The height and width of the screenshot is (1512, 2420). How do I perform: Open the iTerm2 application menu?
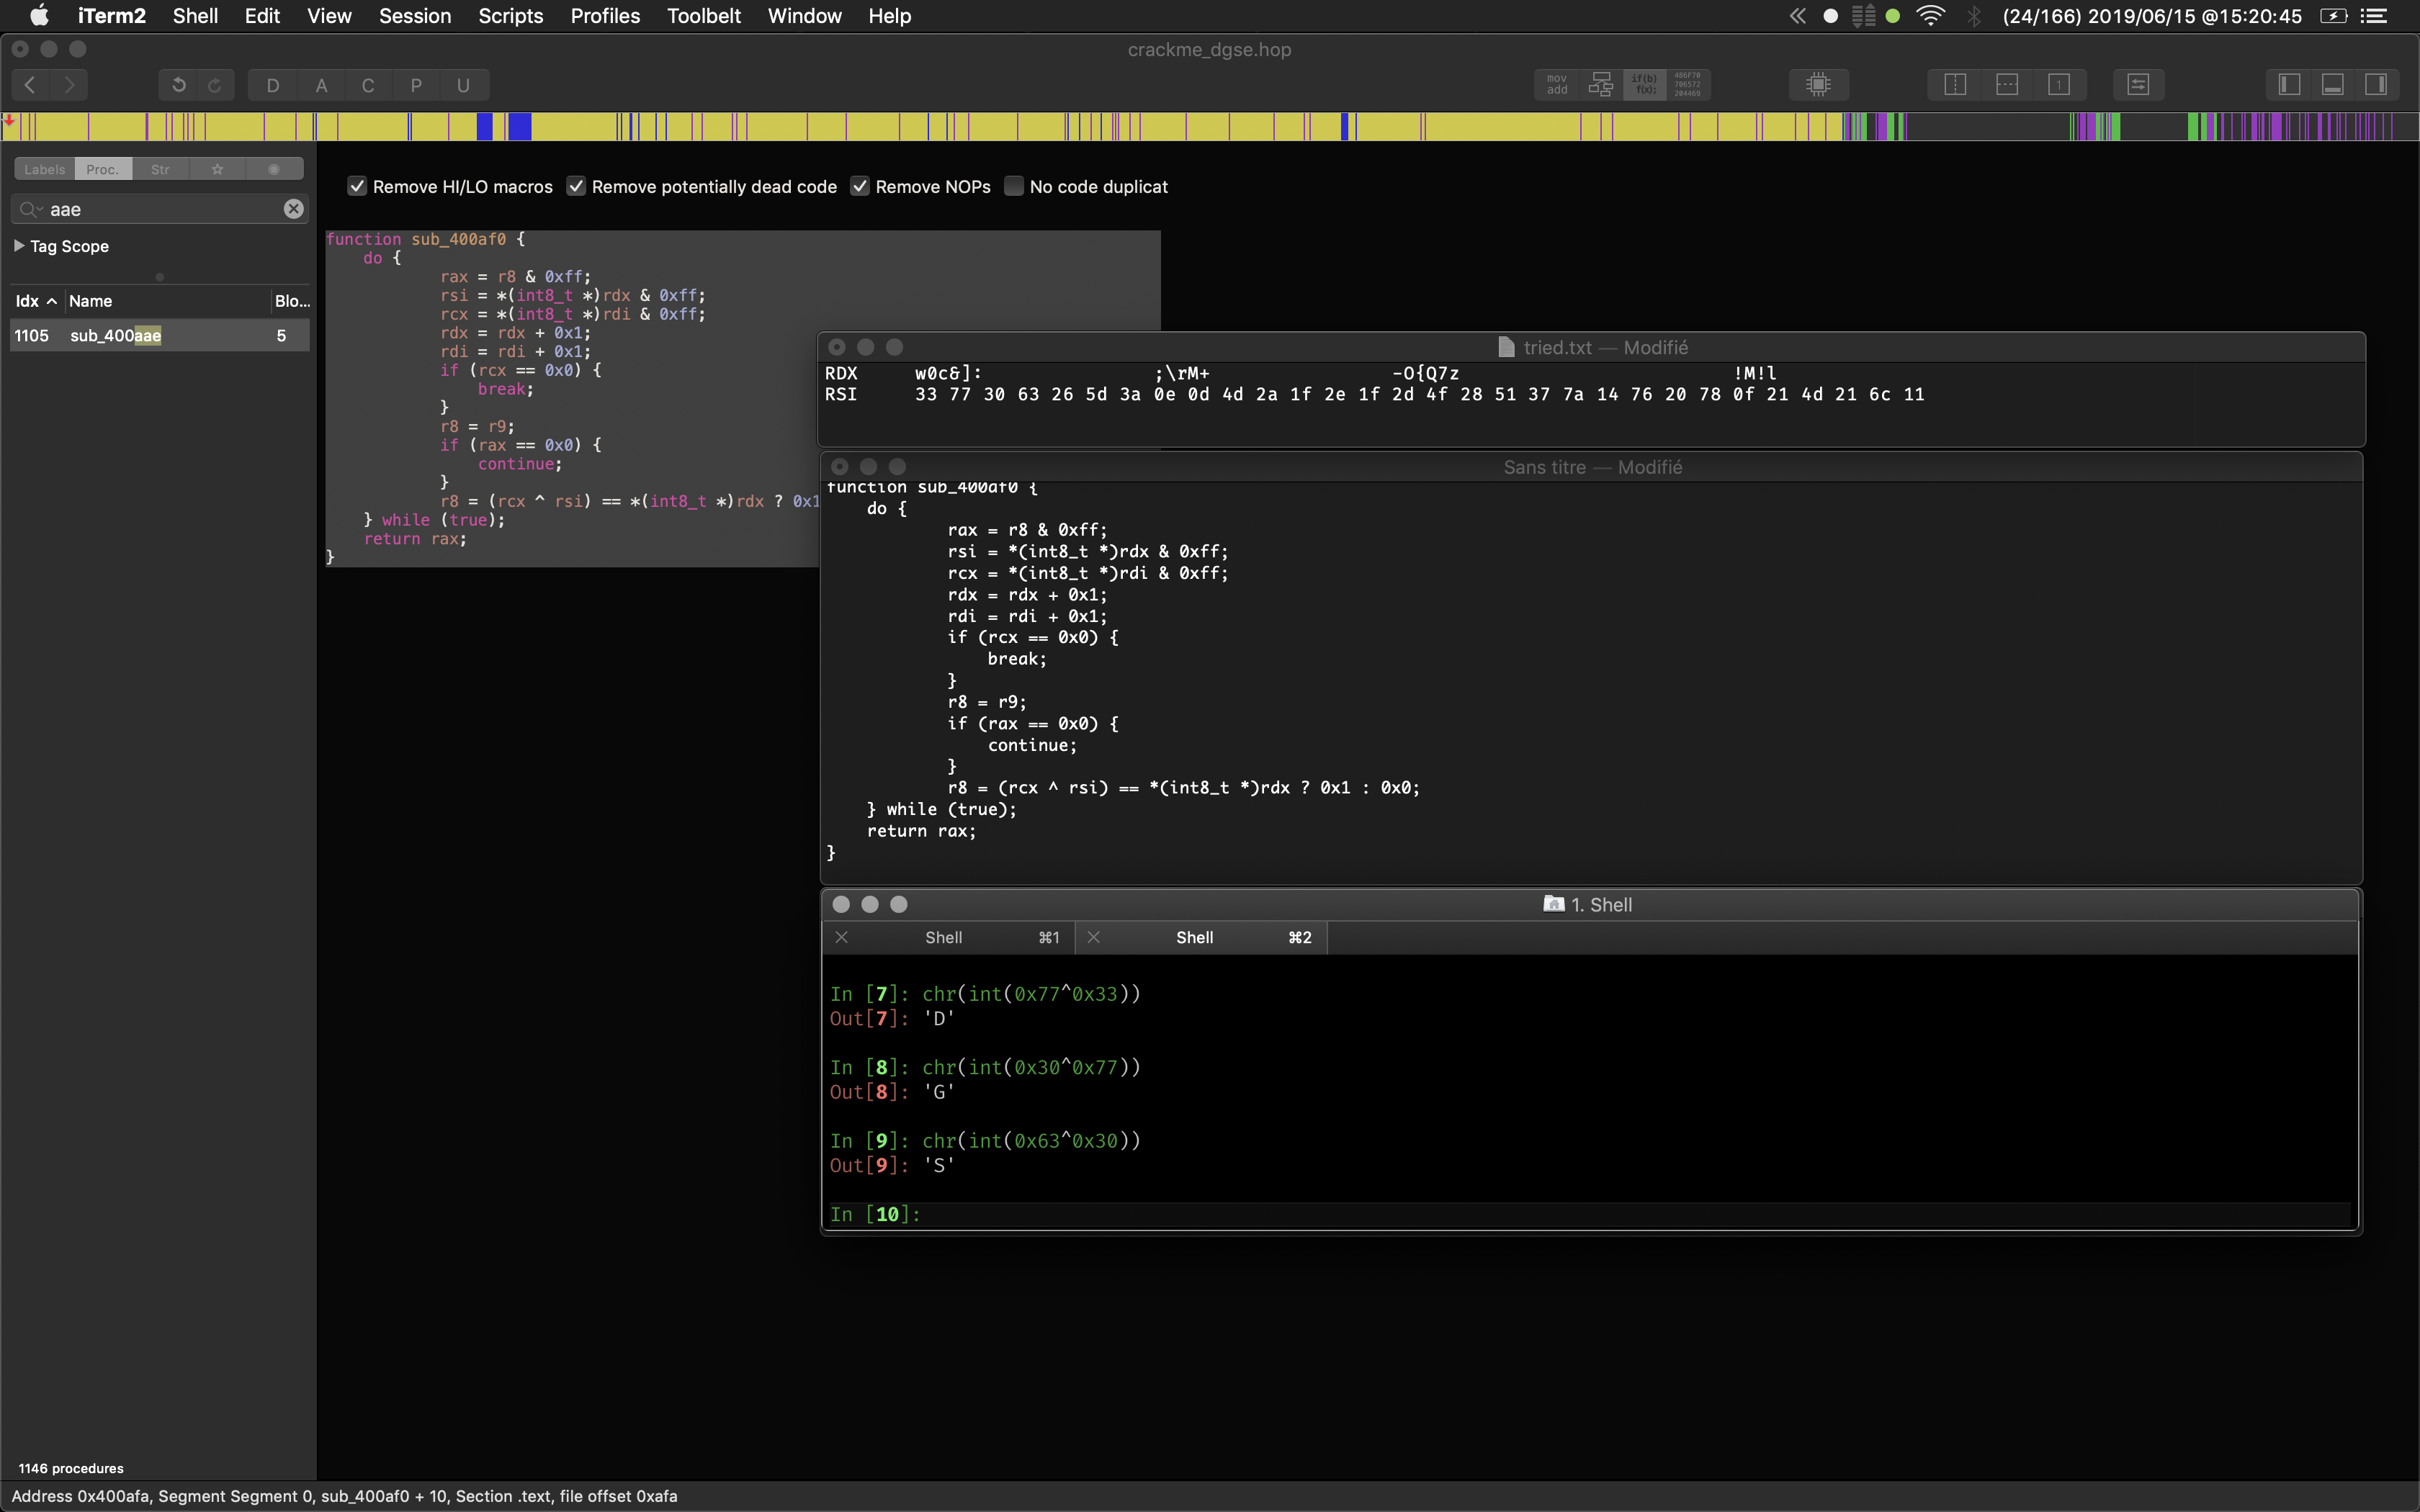[112, 16]
